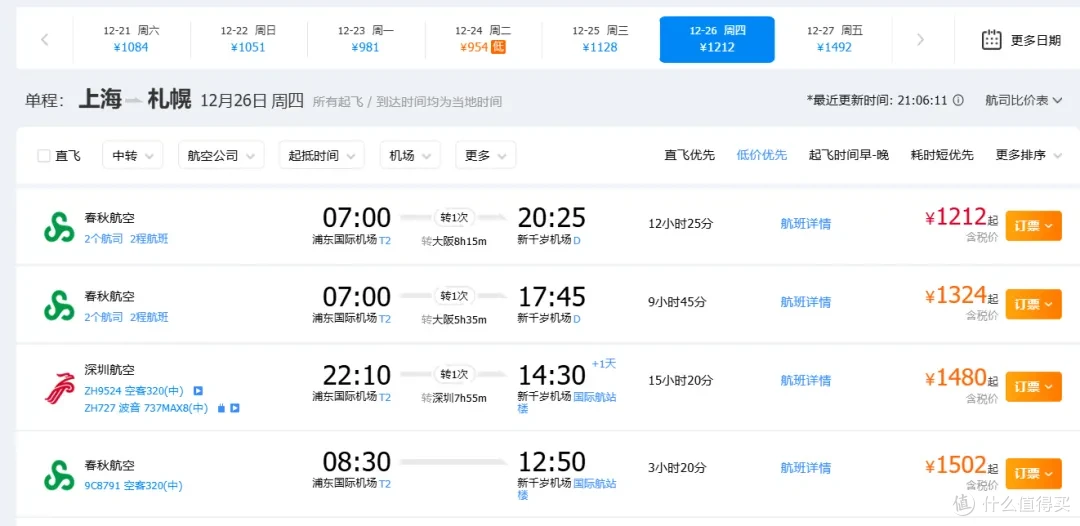Click 08:30 departure time
Viewport: 1080px width, 526px height.
[357, 462]
